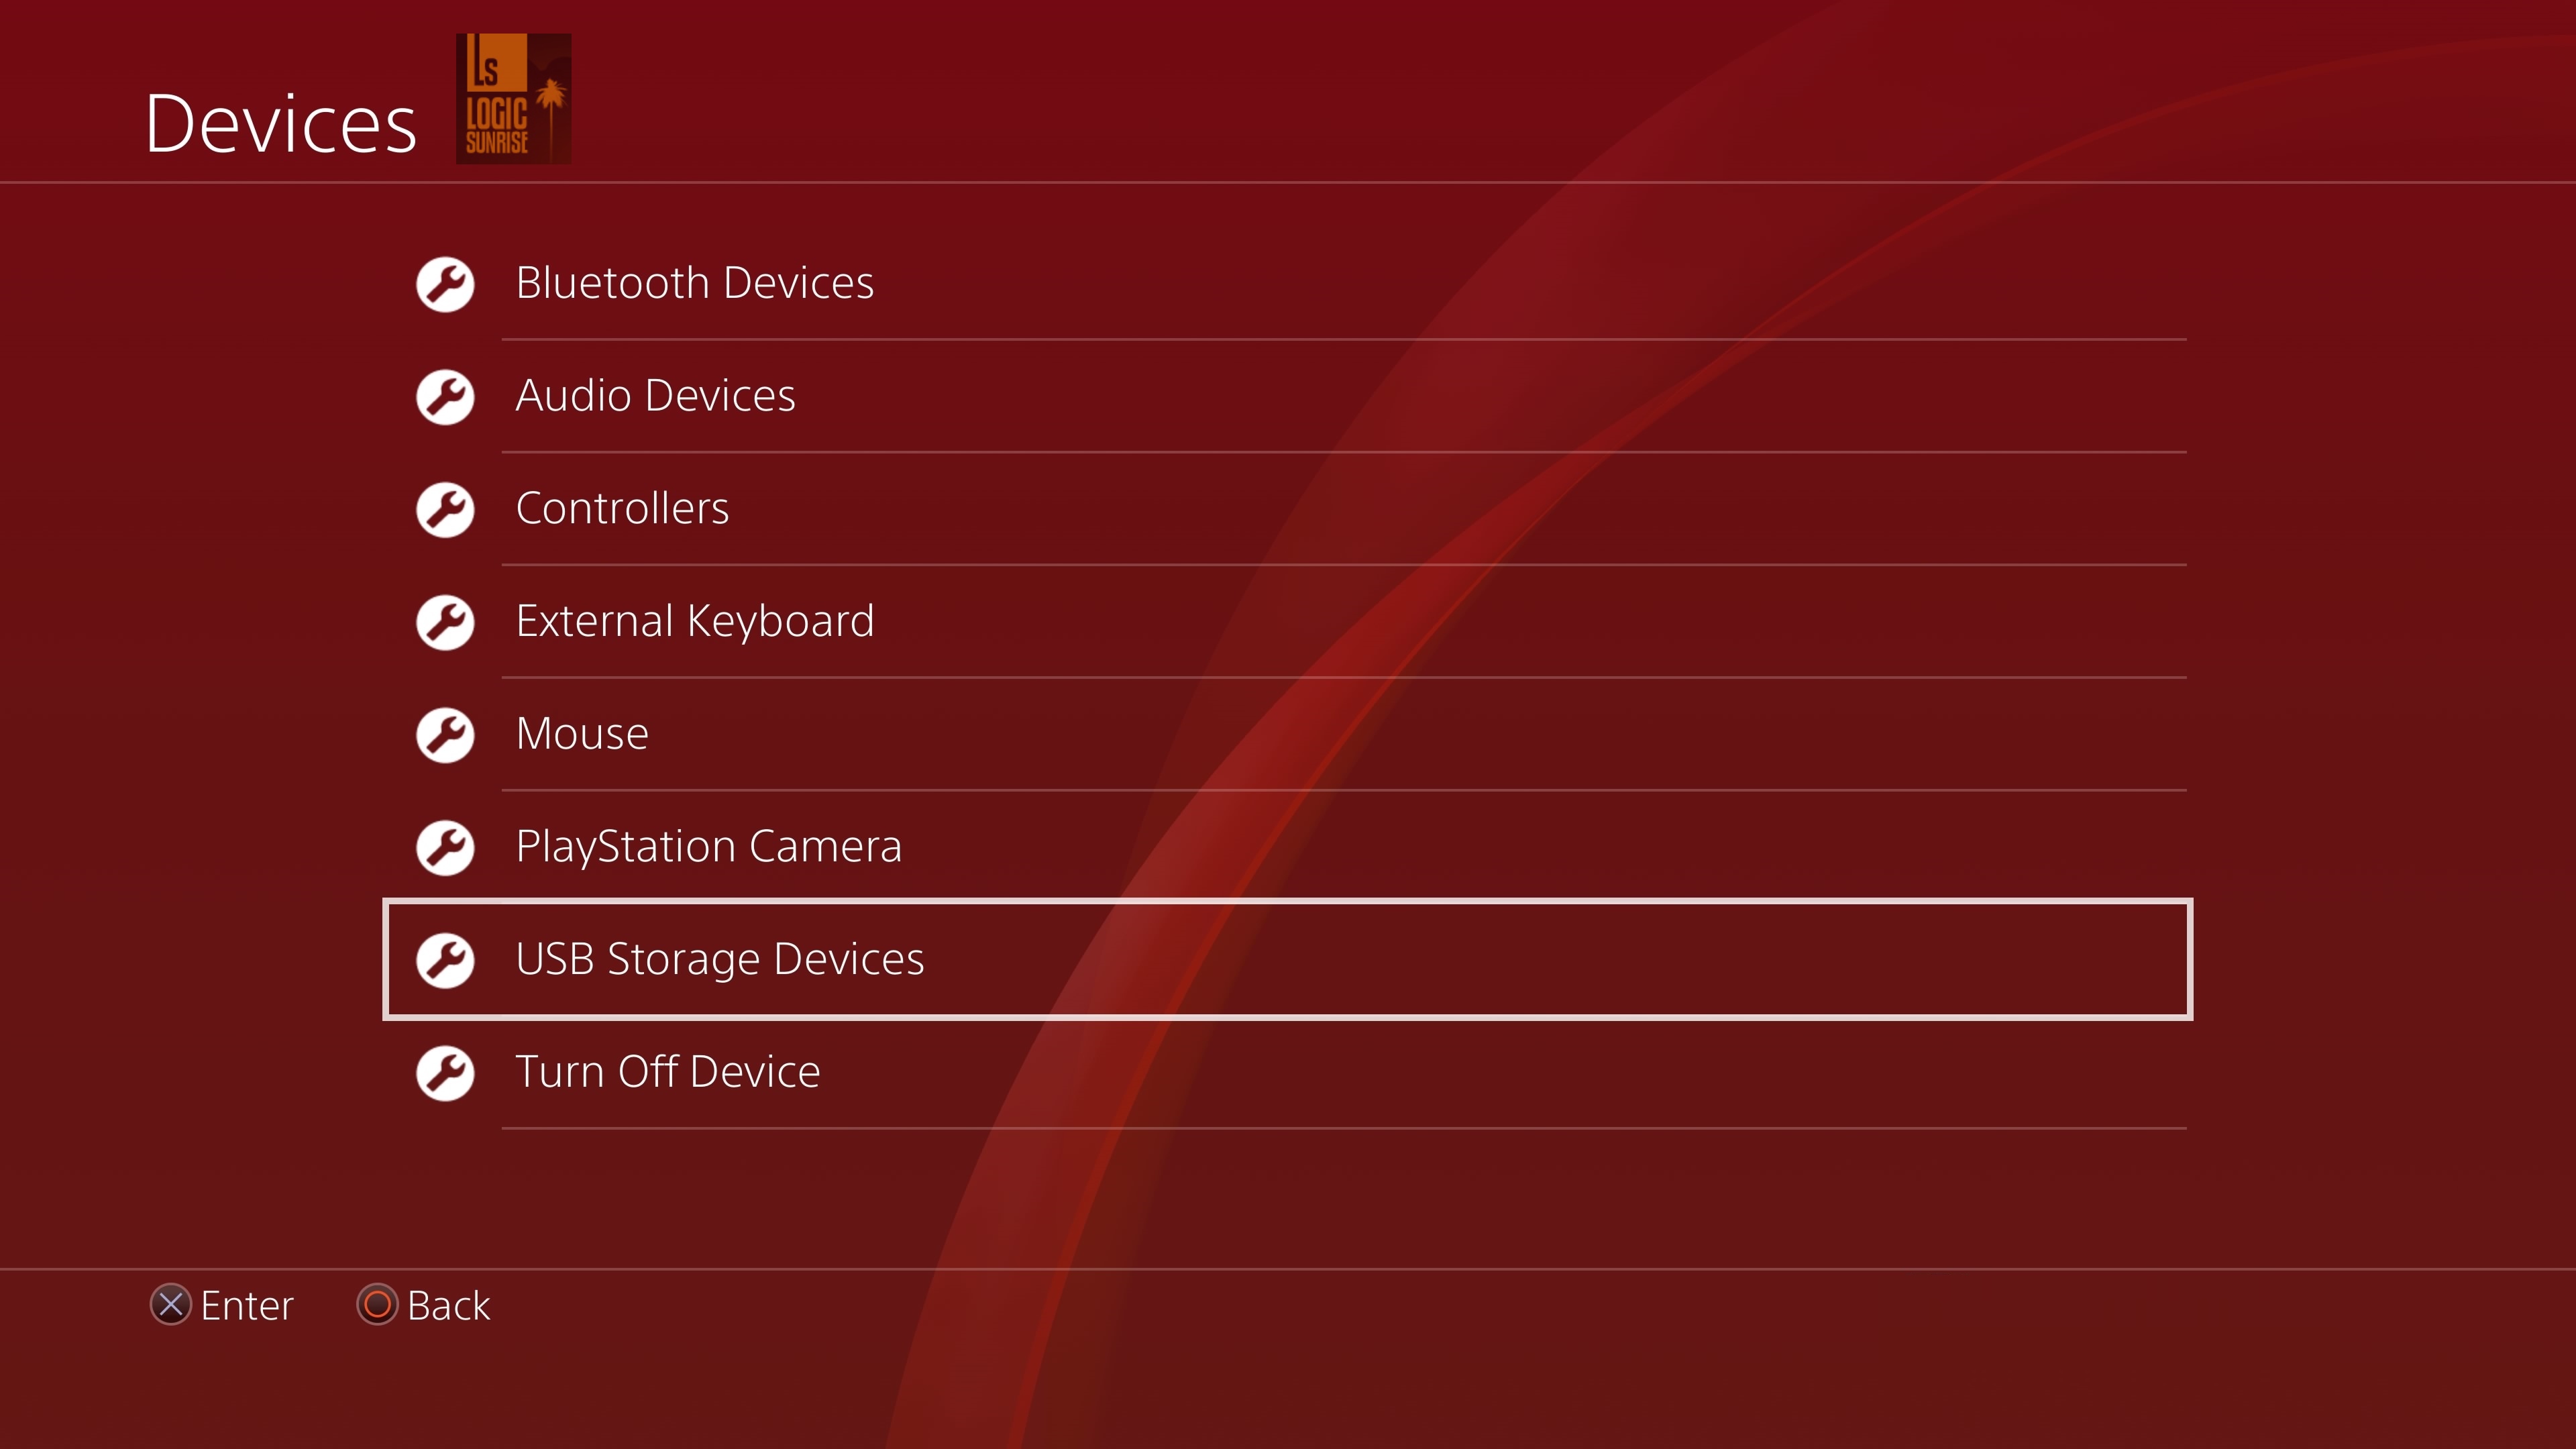Click the wrench icon of USB Storage Devices
Image resolution: width=2576 pixels, height=1449 pixels.
coord(445,960)
